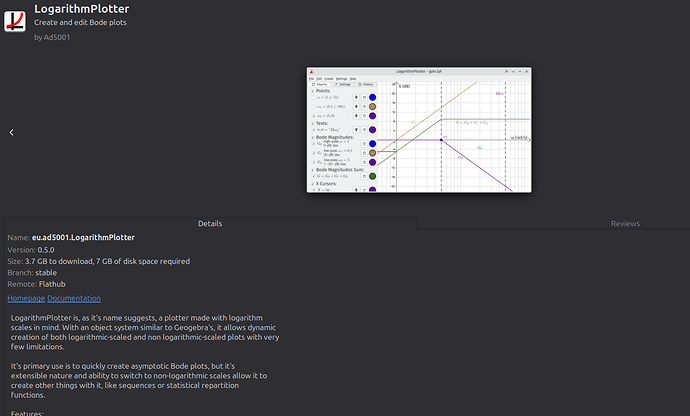
Task: Click the remote value 'Flathub'
Action: [x=52, y=284]
